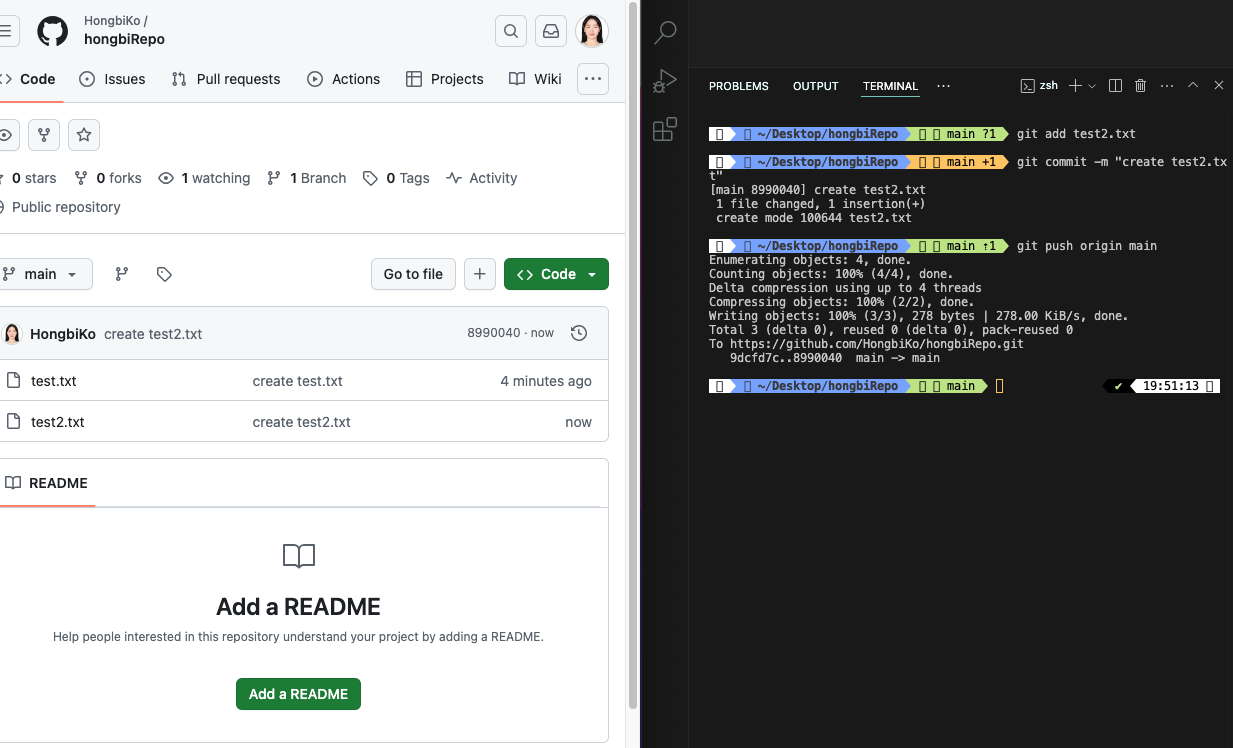
Task: Click the Add a README button
Action: tap(298, 694)
